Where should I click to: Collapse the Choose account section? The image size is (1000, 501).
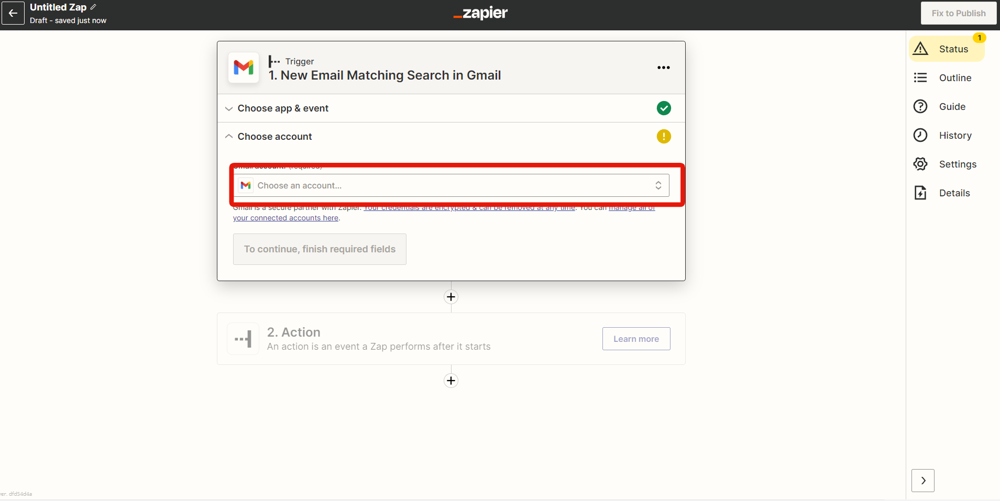(451, 136)
